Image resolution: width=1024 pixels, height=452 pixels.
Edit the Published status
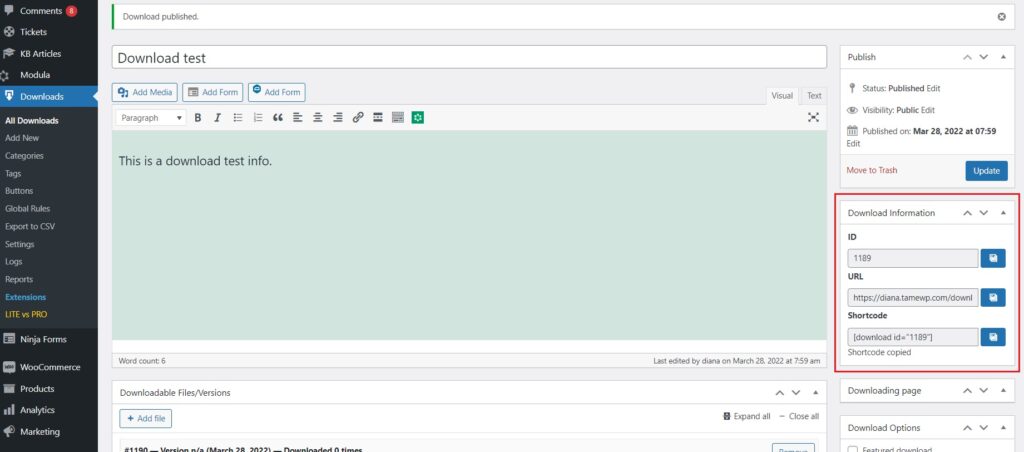pyautogui.click(x=933, y=88)
